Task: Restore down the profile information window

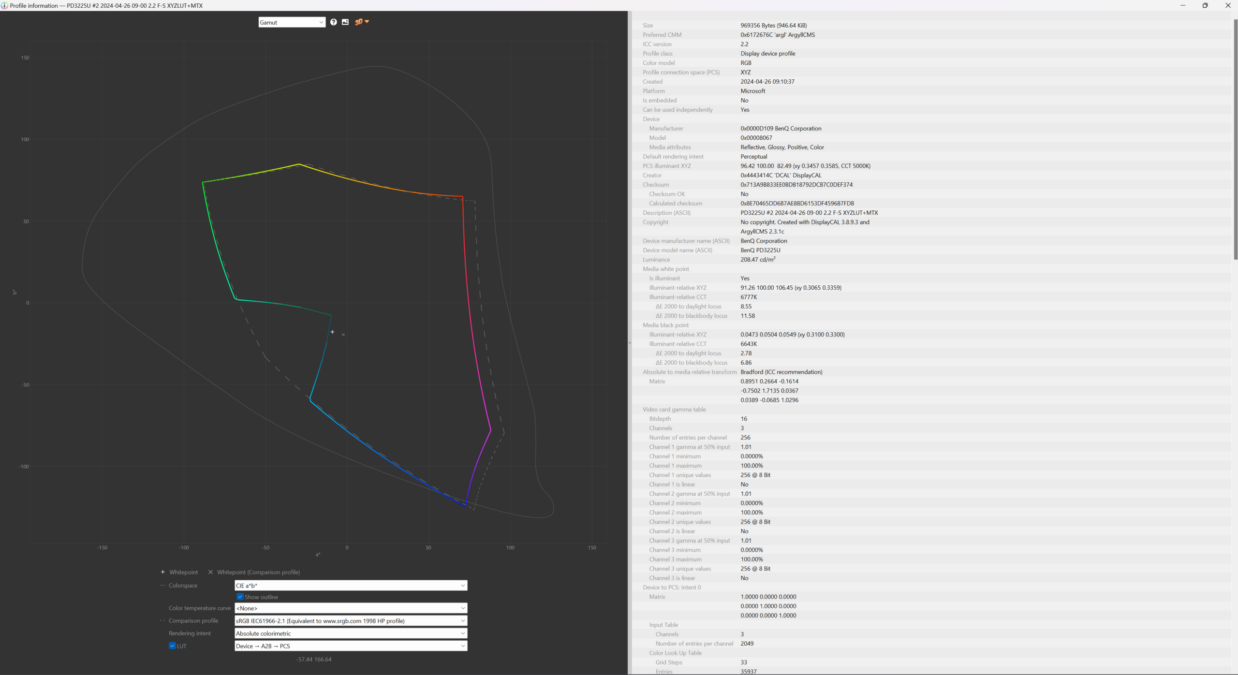Action: pyautogui.click(x=1204, y=5)
